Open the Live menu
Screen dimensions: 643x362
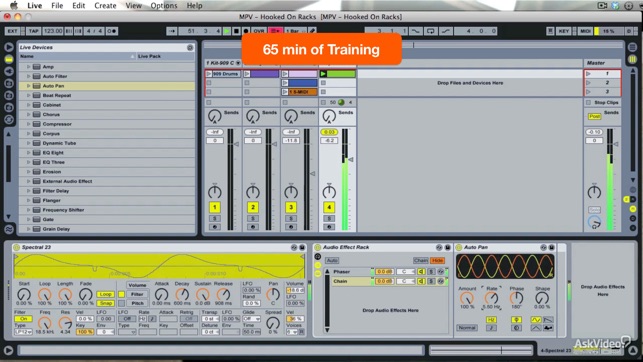[34, 6]
